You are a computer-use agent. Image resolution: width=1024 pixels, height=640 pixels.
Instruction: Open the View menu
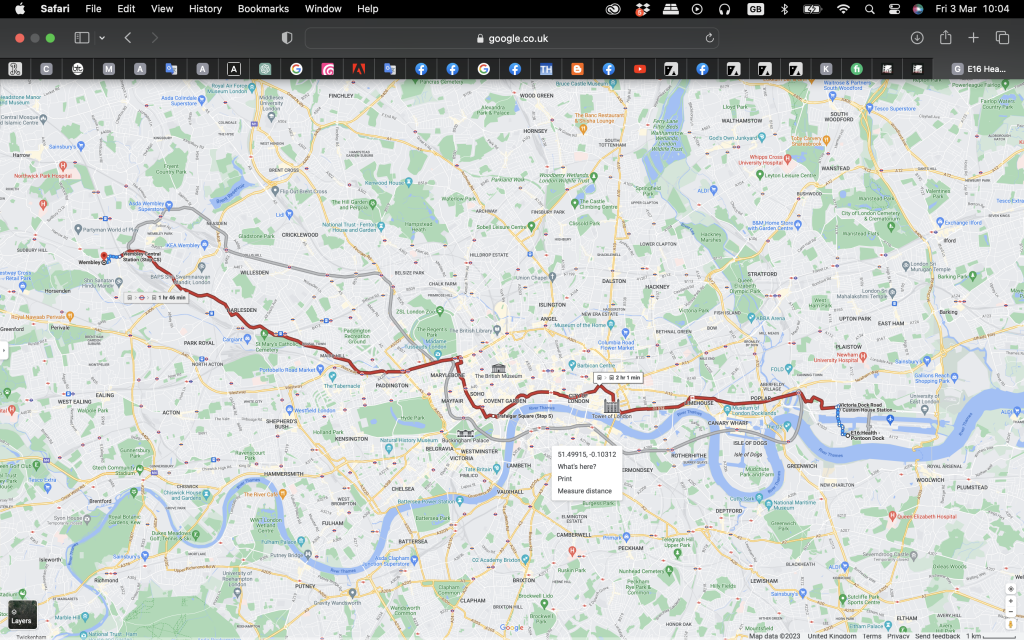(x=162, y=8)
